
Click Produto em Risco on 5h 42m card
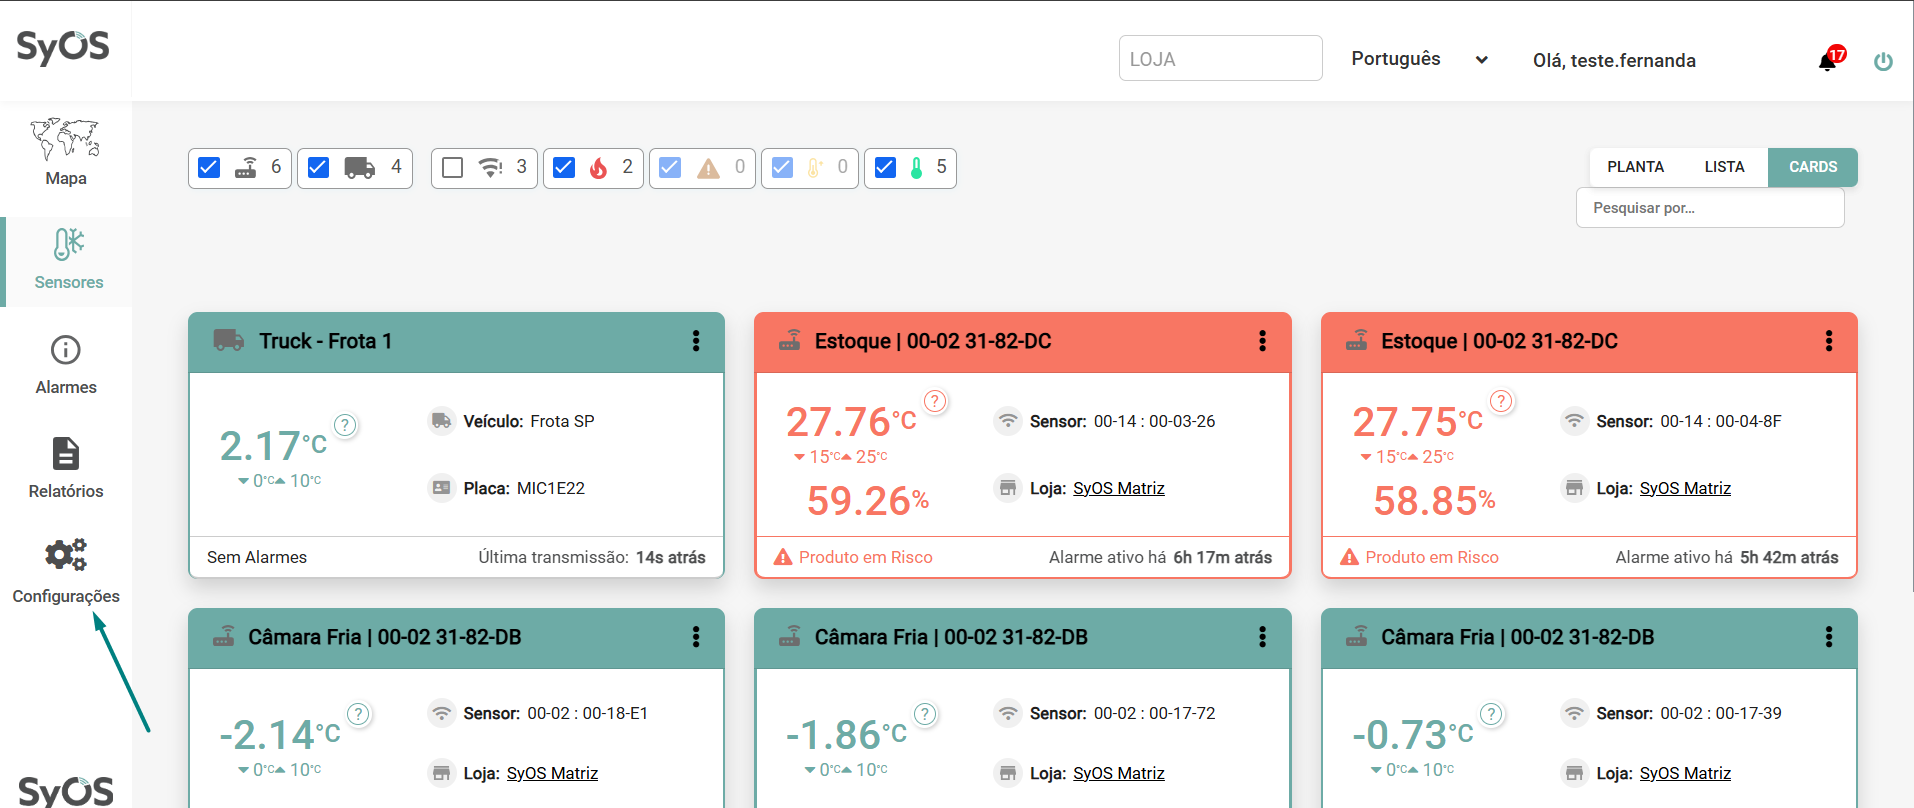tap(1432, 557)
